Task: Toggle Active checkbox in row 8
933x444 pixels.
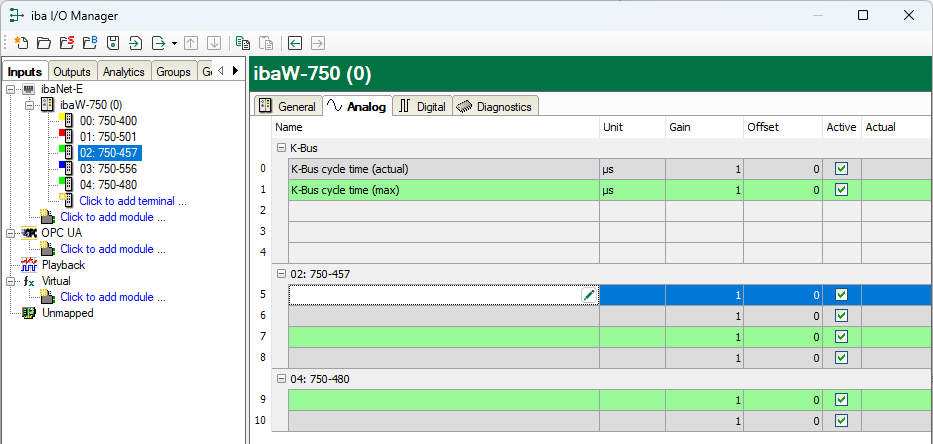Action: (841, 357)
